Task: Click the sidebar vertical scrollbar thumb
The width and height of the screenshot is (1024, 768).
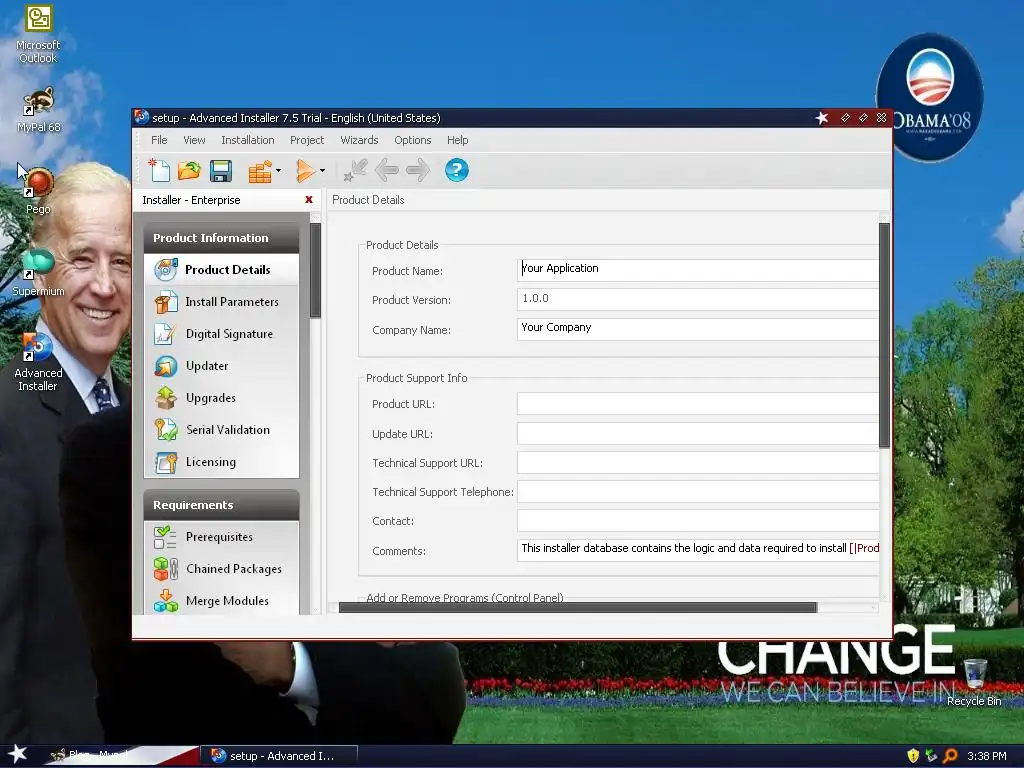Action: tap(315, 270)
